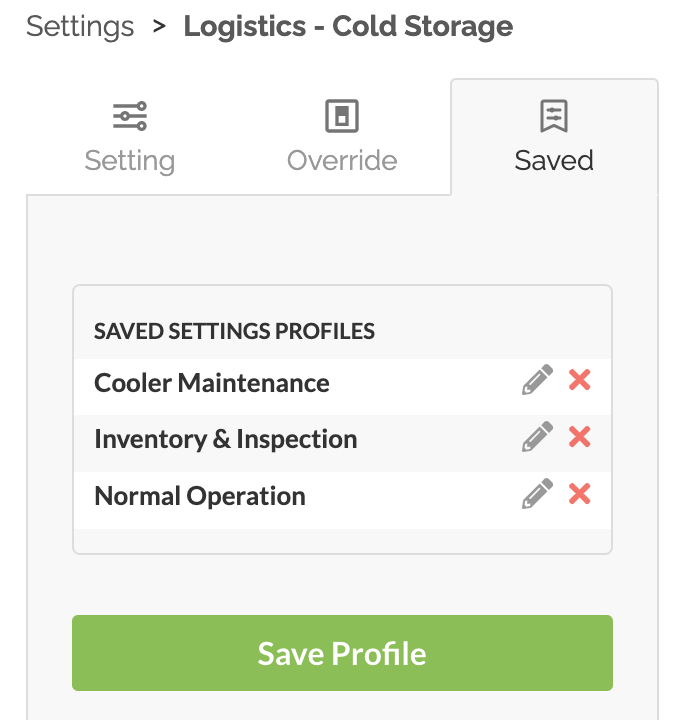Click the Saved Settings Profiles header
Image resolution: width=686 pixels, height=720 pixels.
pyautogui.click(x=234, y=331)
